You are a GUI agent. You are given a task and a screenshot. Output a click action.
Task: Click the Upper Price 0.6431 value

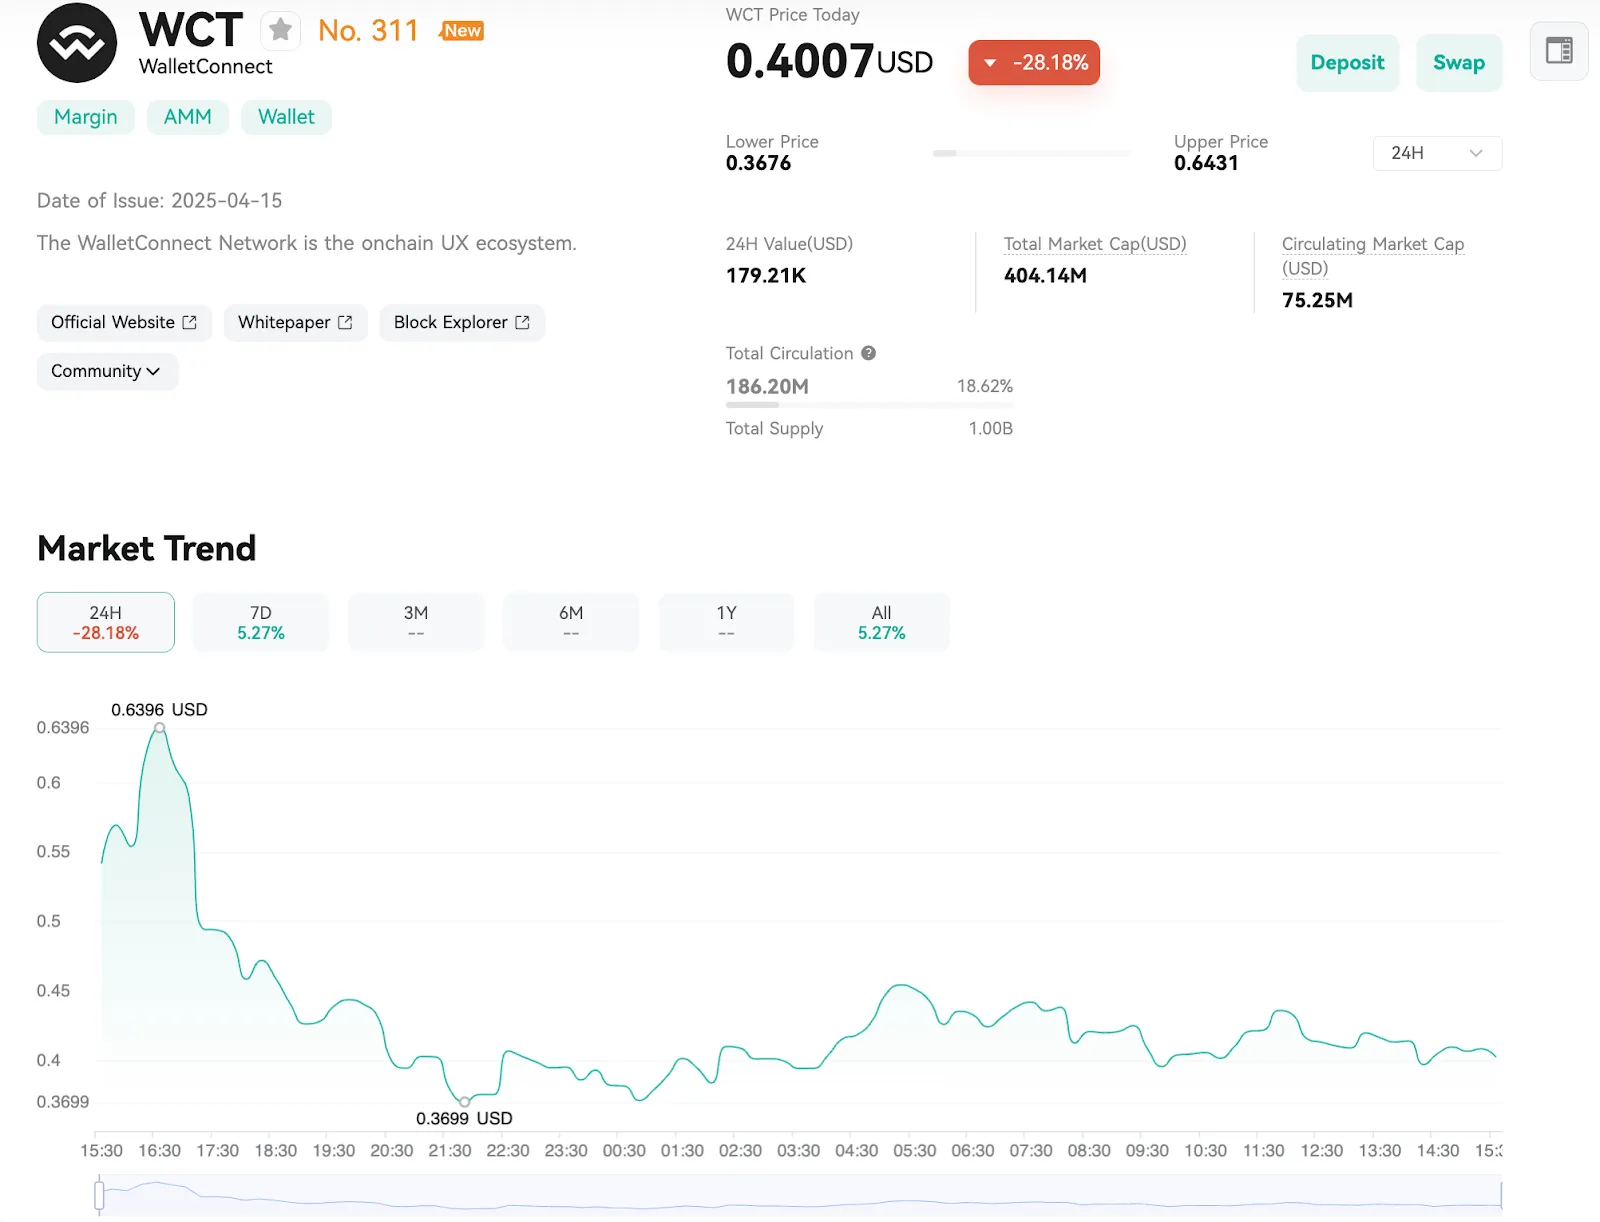click(1206, 163)
